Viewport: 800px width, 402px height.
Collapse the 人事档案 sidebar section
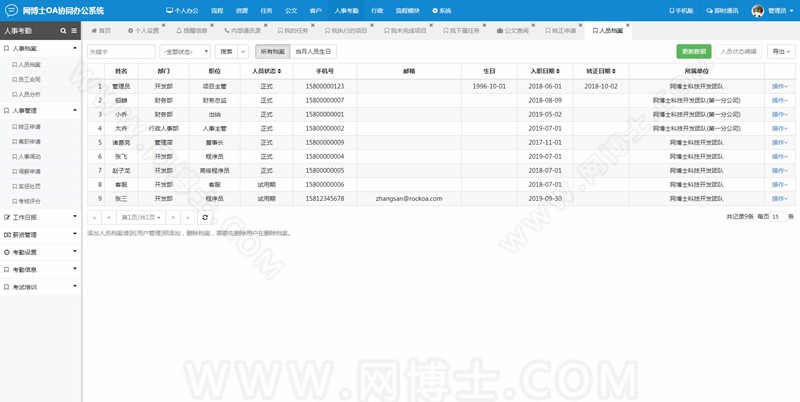point(40,48)
